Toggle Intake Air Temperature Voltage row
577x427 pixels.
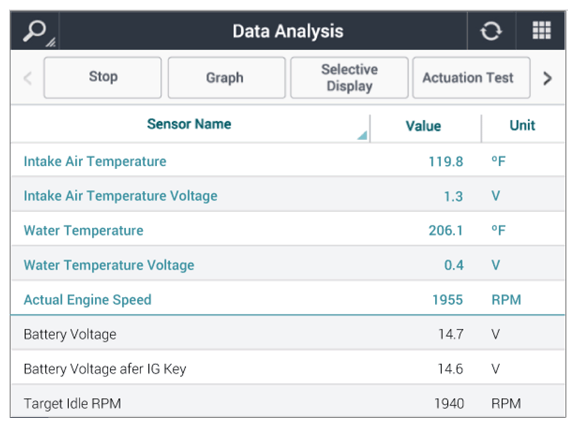pos(288,195)
